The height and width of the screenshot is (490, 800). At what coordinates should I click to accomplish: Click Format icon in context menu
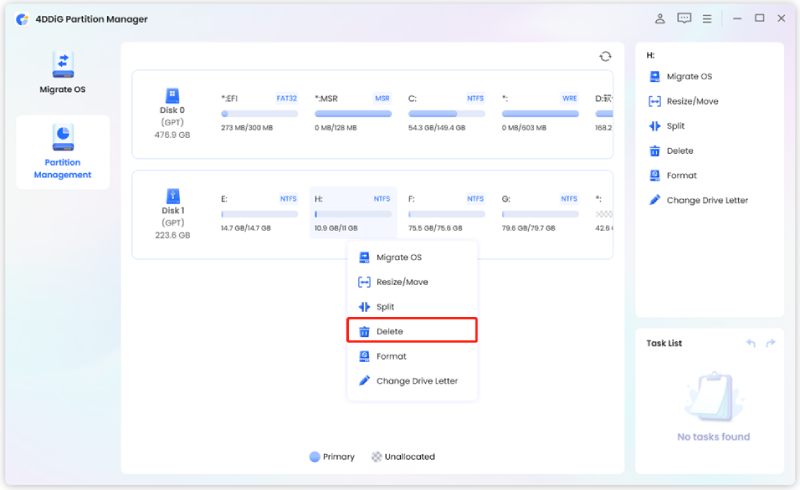point(364,356)
